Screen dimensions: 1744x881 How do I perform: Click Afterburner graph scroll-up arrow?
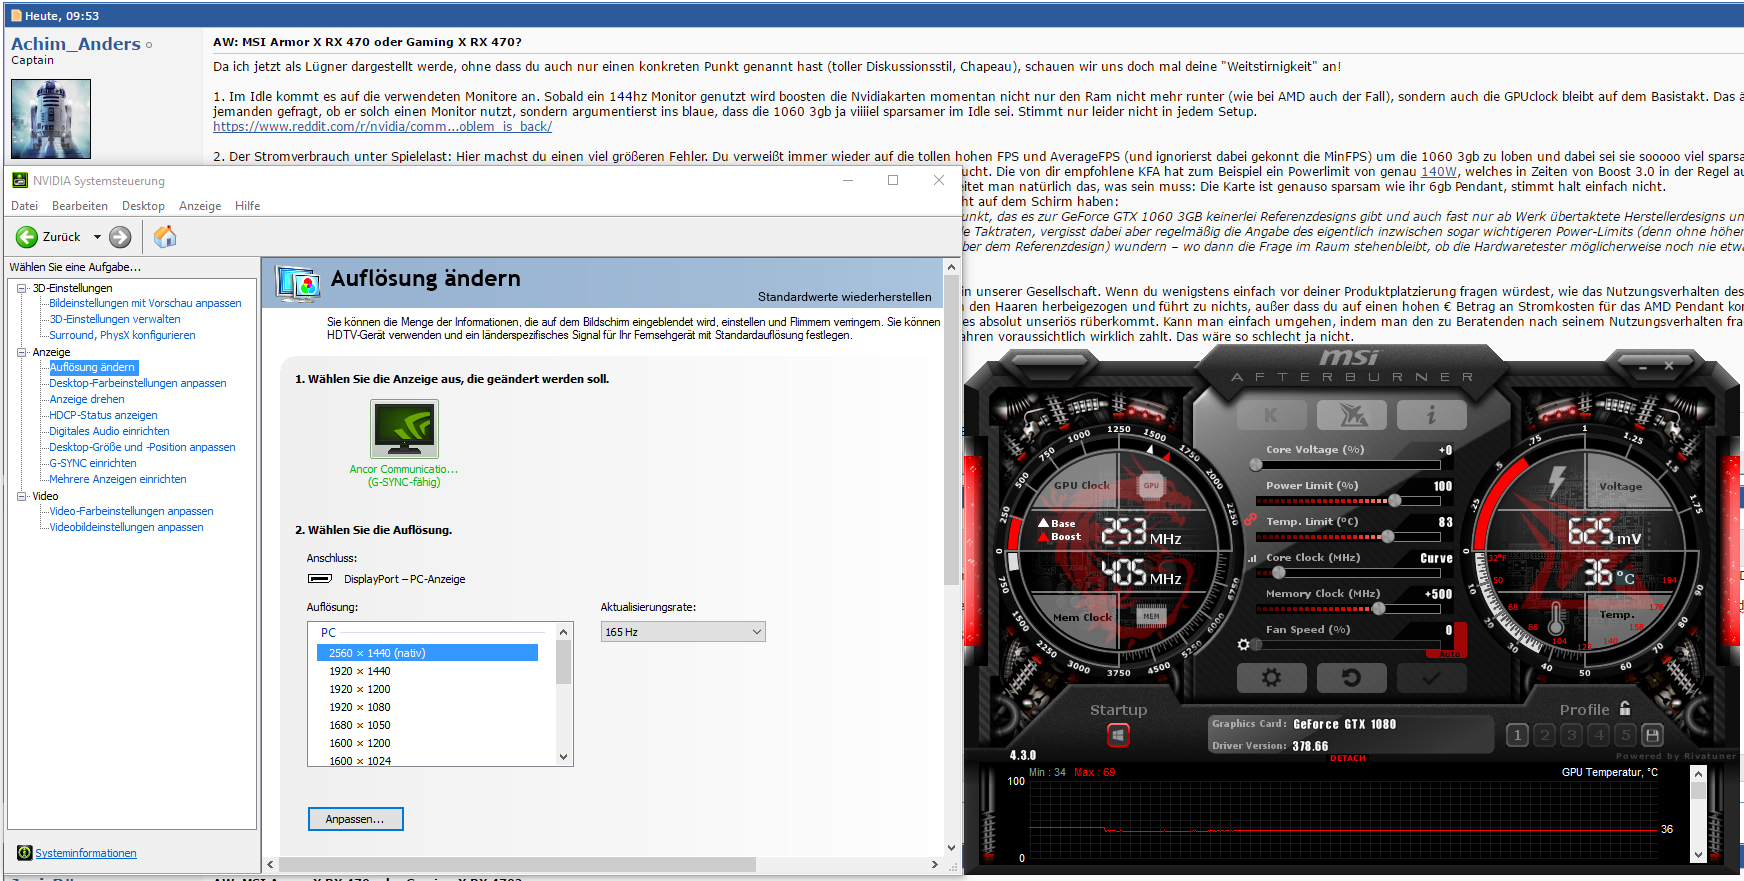tap(1697, 773)
